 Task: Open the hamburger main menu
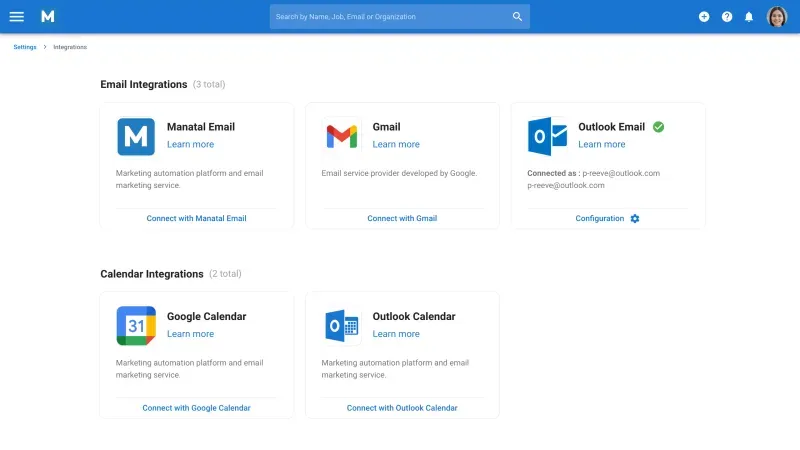point(16,16)
